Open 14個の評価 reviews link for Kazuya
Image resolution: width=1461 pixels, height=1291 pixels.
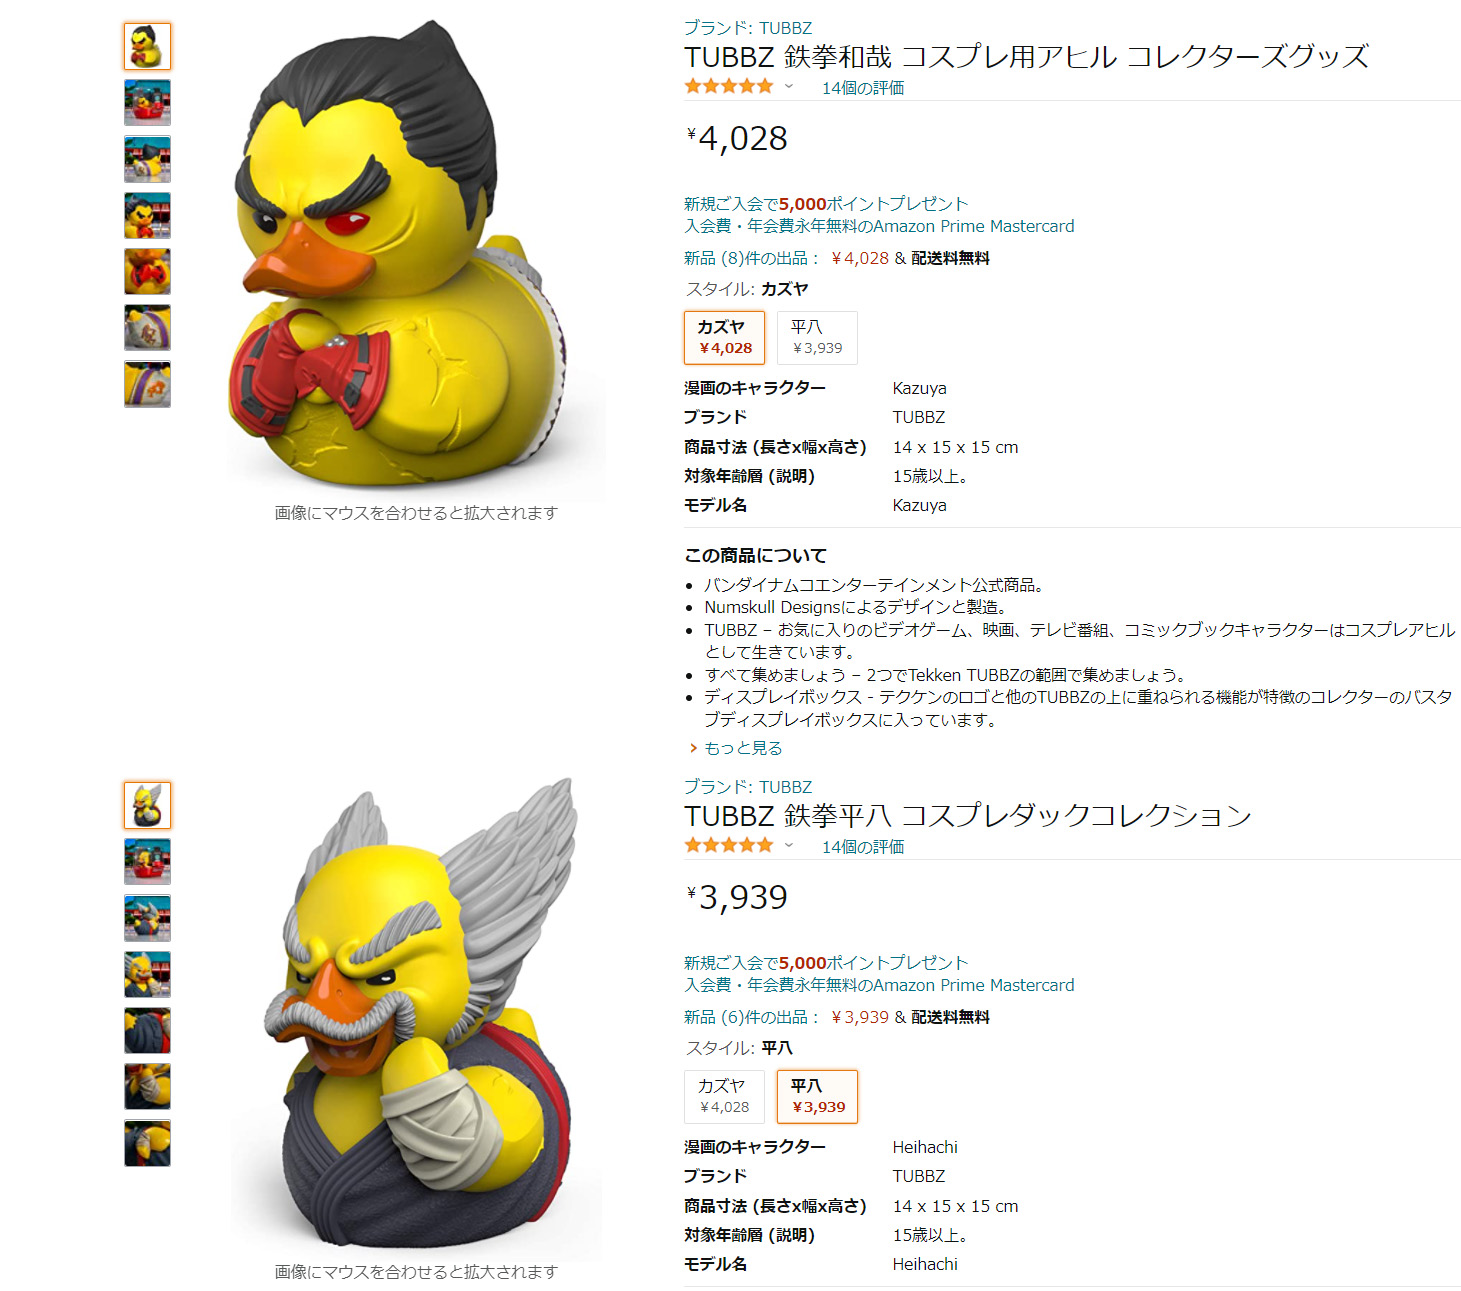863,88
